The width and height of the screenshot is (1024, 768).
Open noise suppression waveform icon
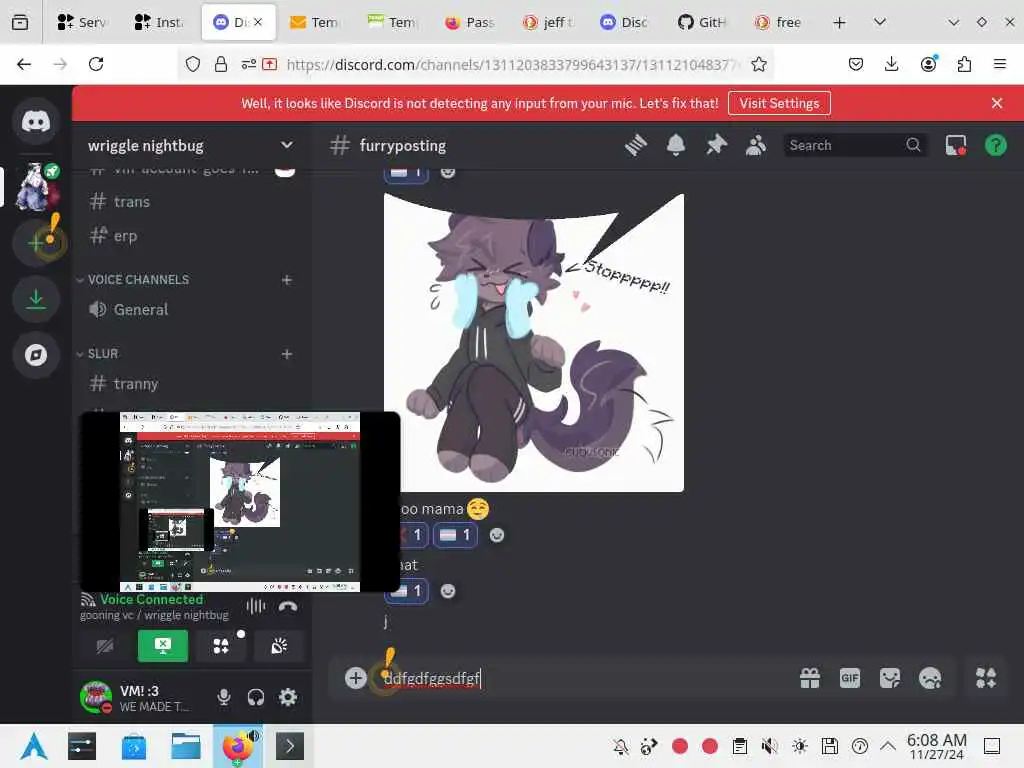tap(256, 607)
